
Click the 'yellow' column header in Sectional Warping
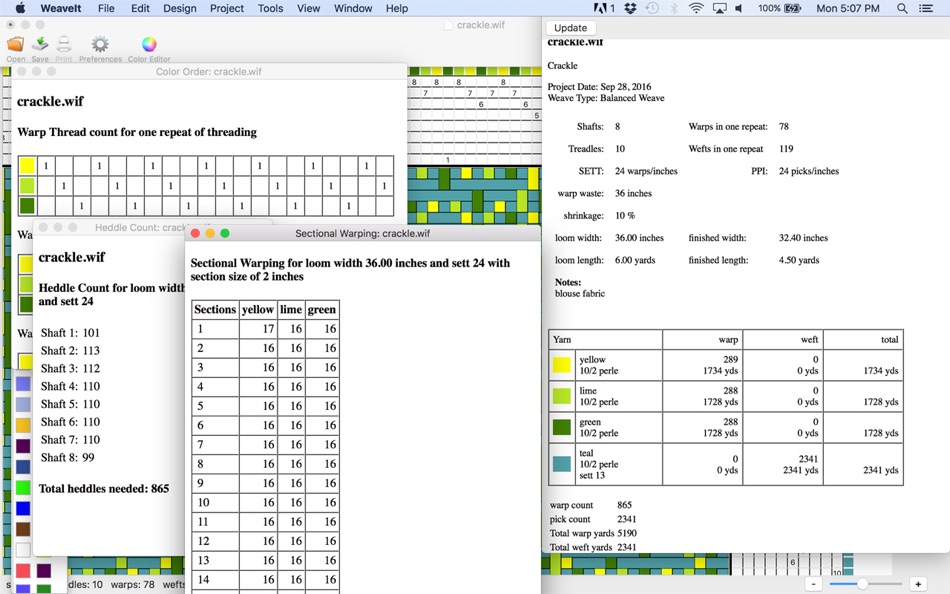click(x=258, y=310)
